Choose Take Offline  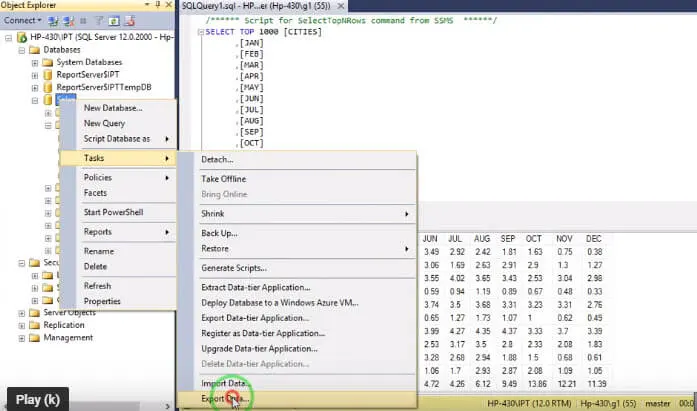pos(297,179)
